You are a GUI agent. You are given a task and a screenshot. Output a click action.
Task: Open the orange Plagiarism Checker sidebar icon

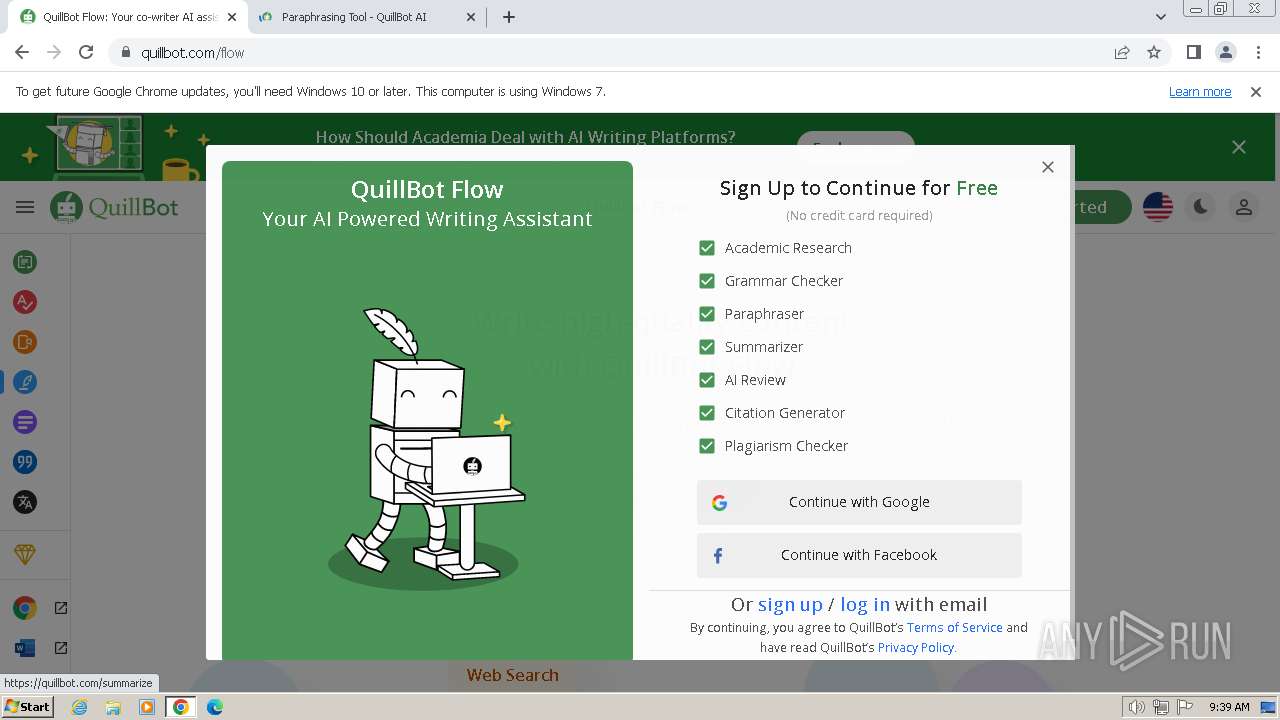[25, 342]
